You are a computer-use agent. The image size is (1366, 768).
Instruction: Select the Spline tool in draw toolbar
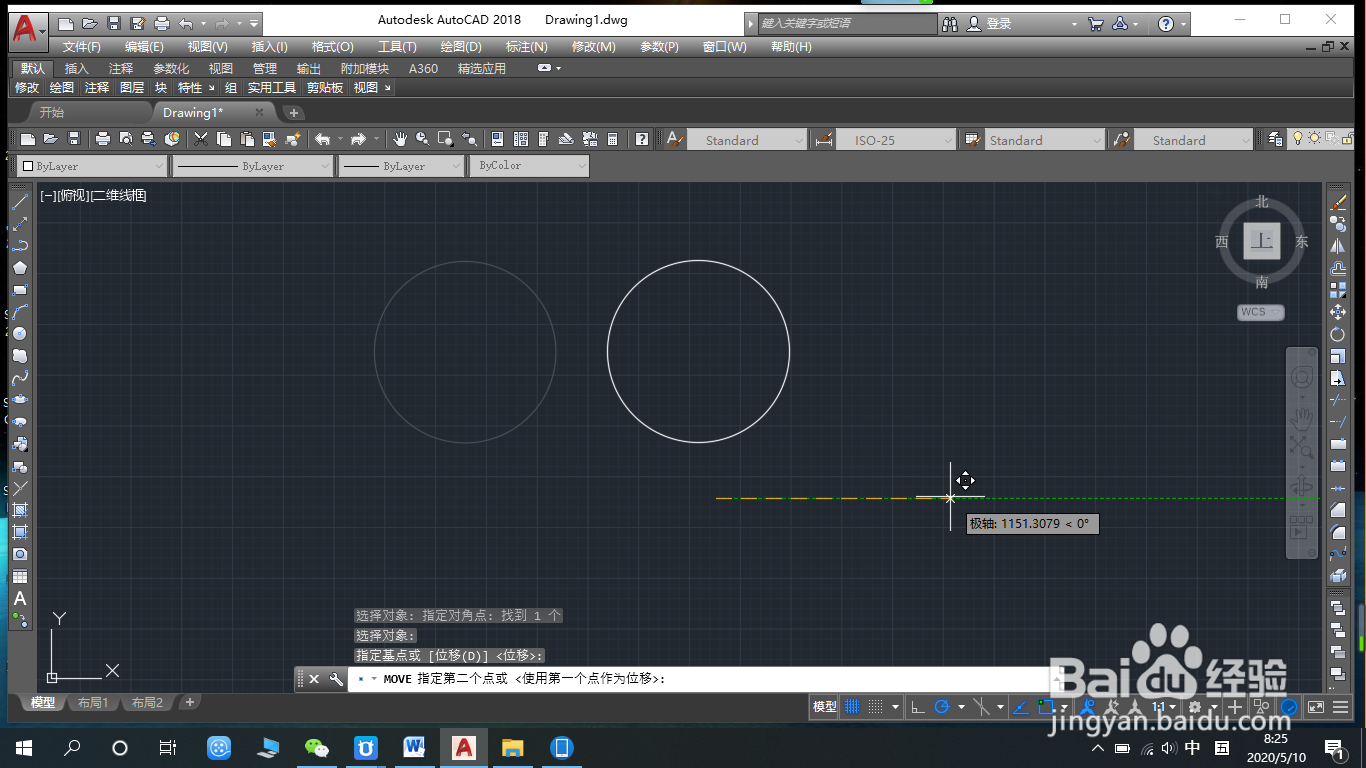19,377
